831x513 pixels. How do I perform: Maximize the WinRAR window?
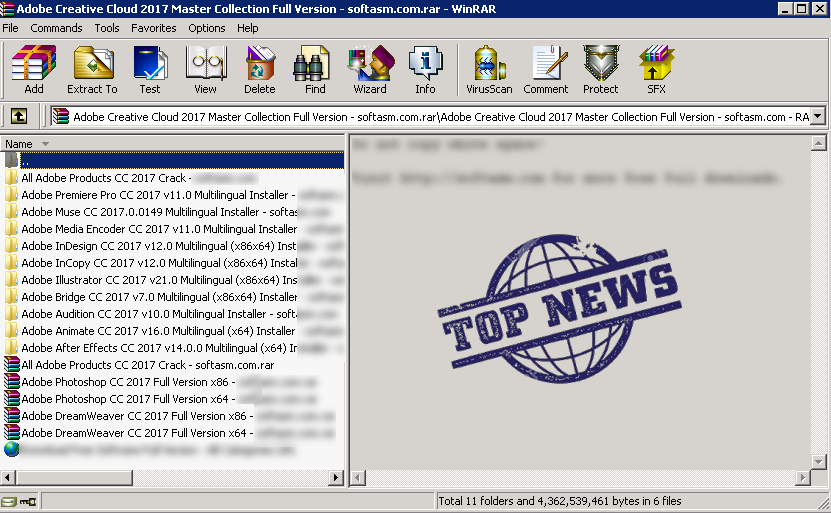802,8
